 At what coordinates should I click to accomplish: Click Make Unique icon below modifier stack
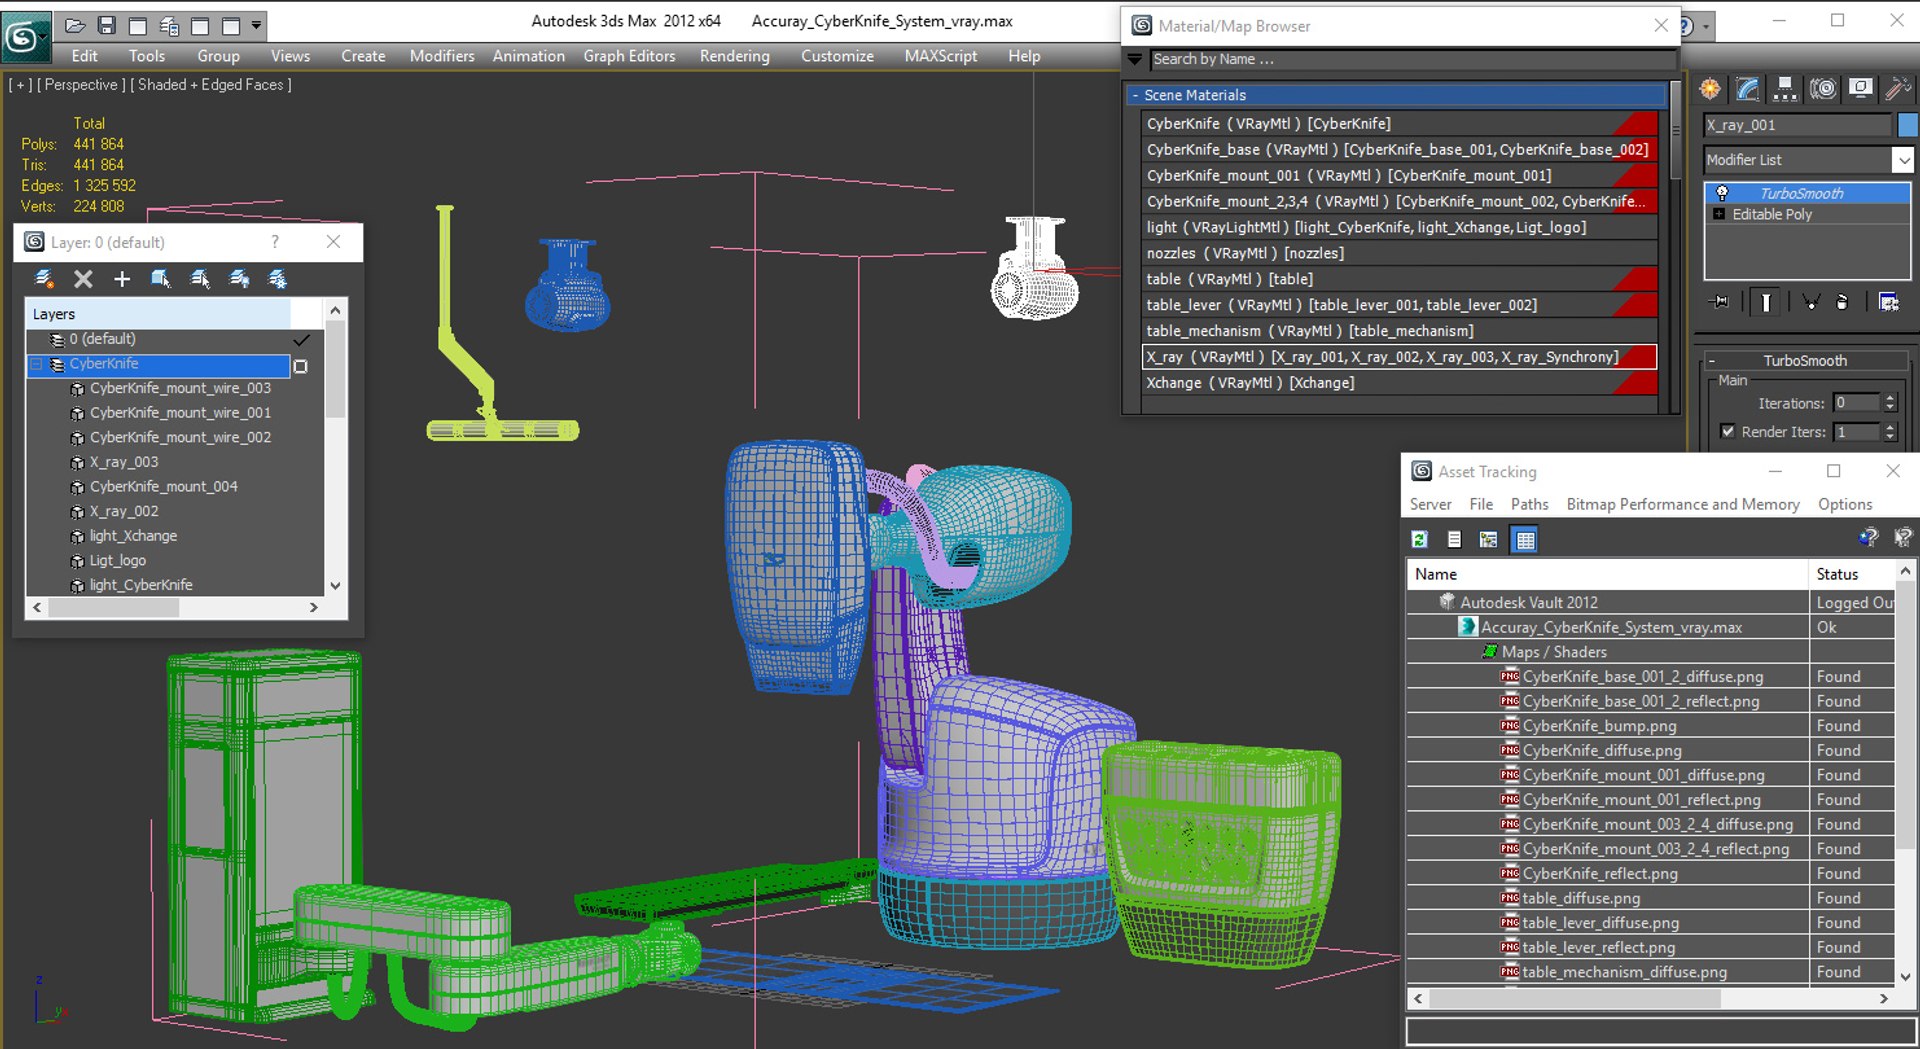(1811, 301)
